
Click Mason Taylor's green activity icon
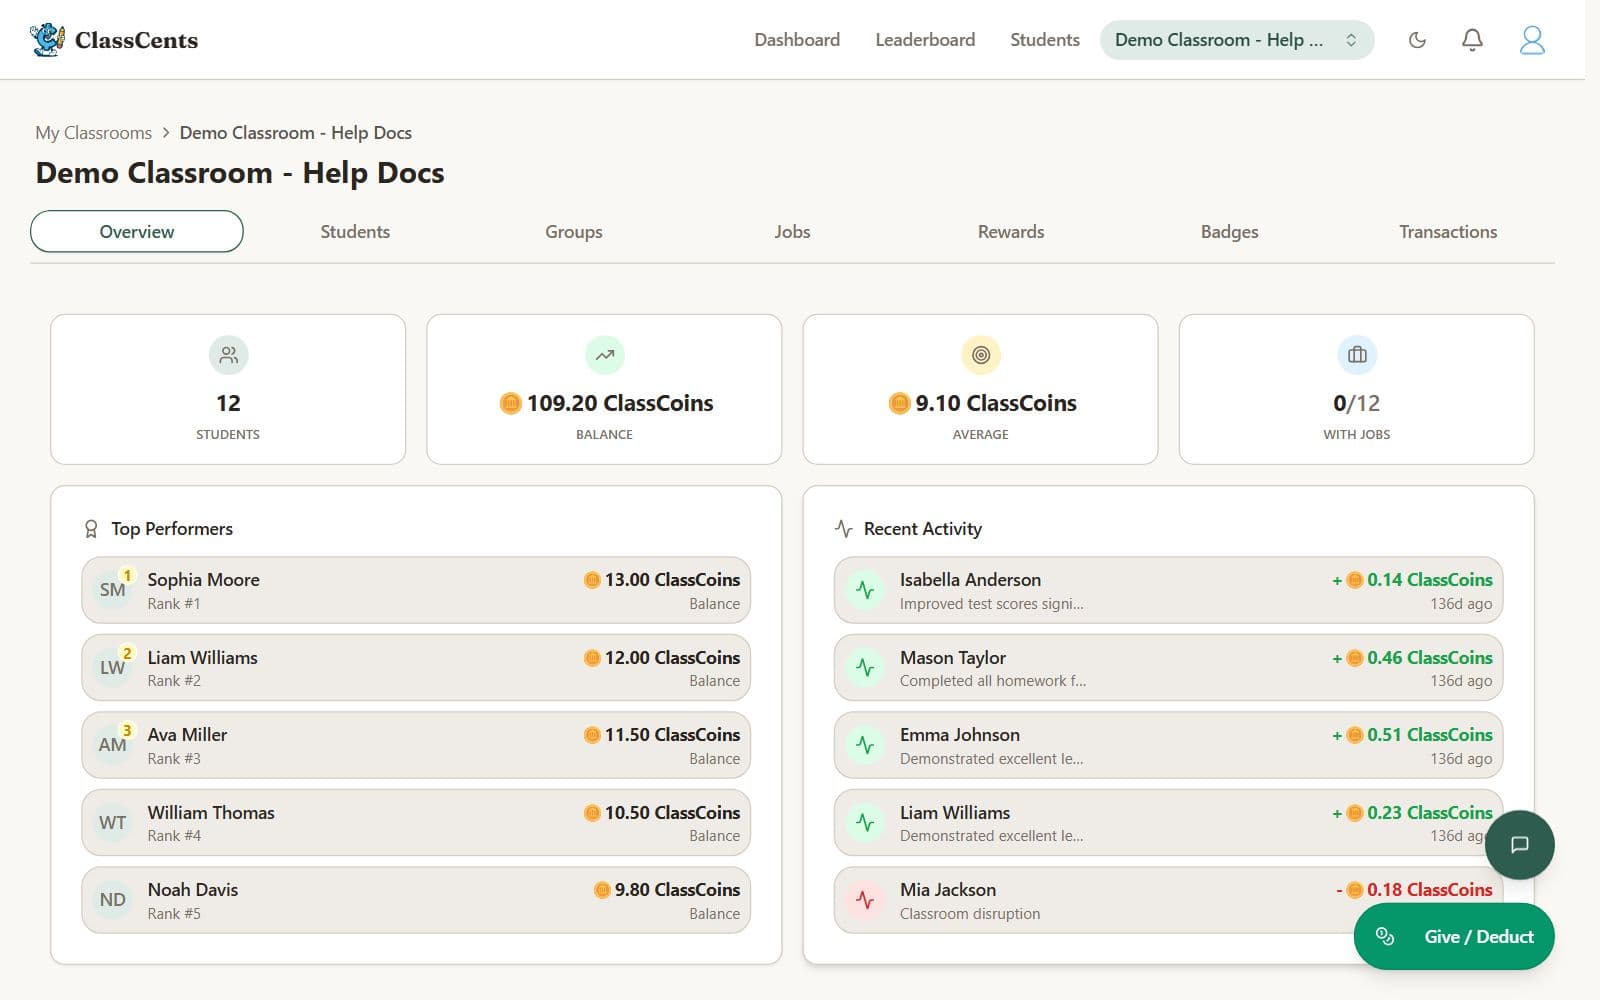point(865,668)
